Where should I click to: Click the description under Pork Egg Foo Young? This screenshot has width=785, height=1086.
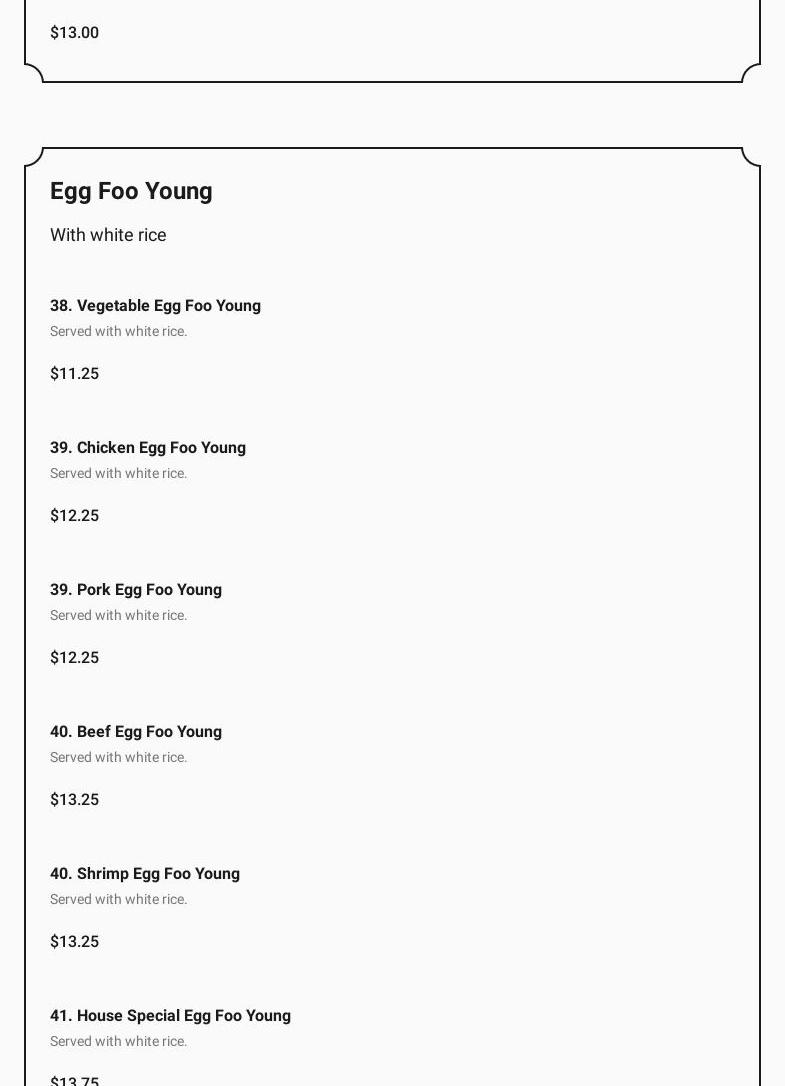tap(119, 616)
